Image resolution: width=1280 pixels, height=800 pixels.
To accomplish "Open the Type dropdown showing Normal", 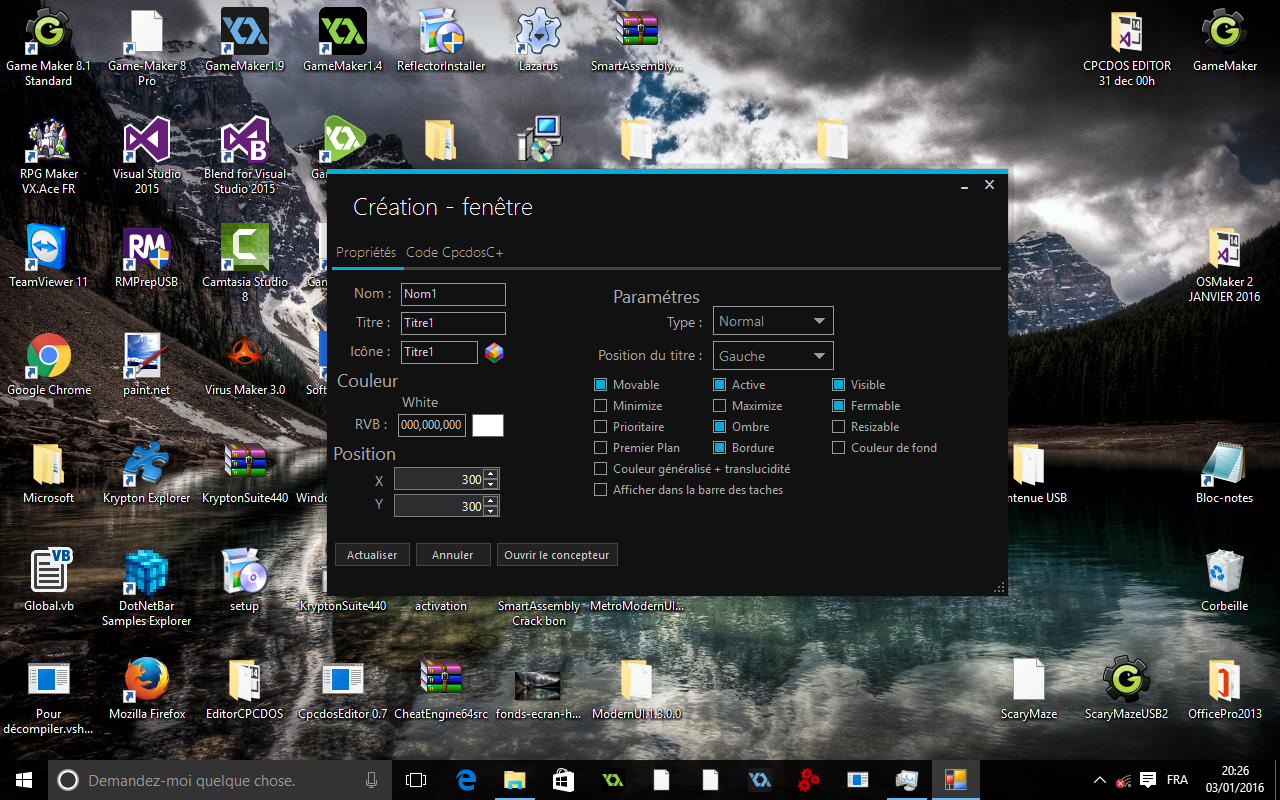I will click(x=773, y=321).
